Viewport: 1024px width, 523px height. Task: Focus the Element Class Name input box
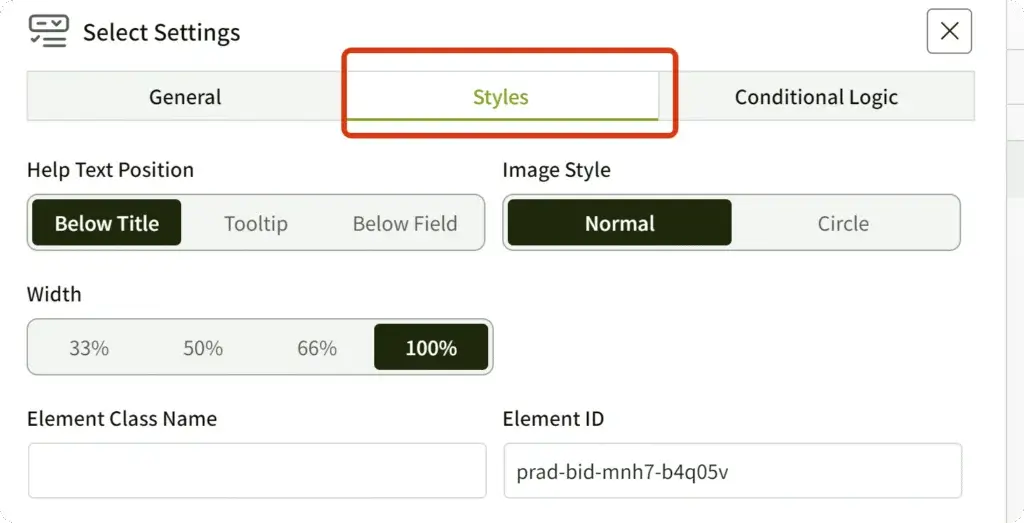257,471
